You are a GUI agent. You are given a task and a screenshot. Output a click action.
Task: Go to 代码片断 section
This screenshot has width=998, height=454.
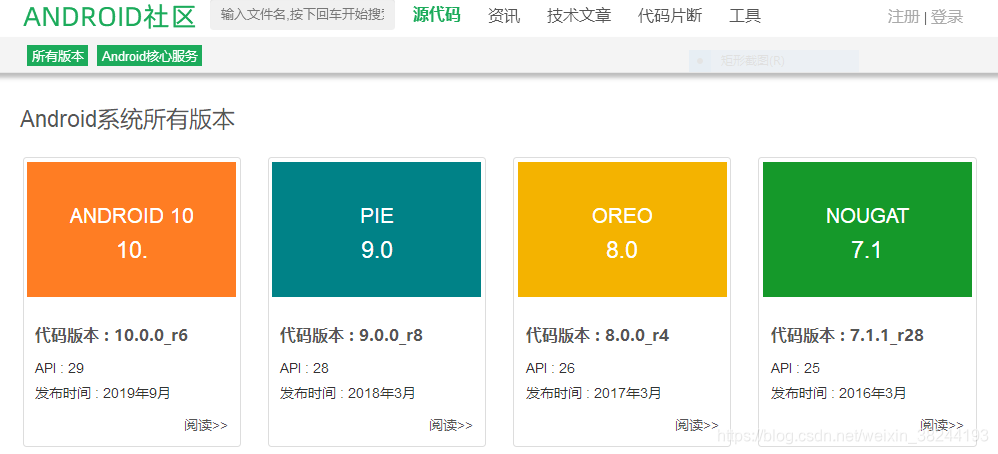(x=670, y=15)
